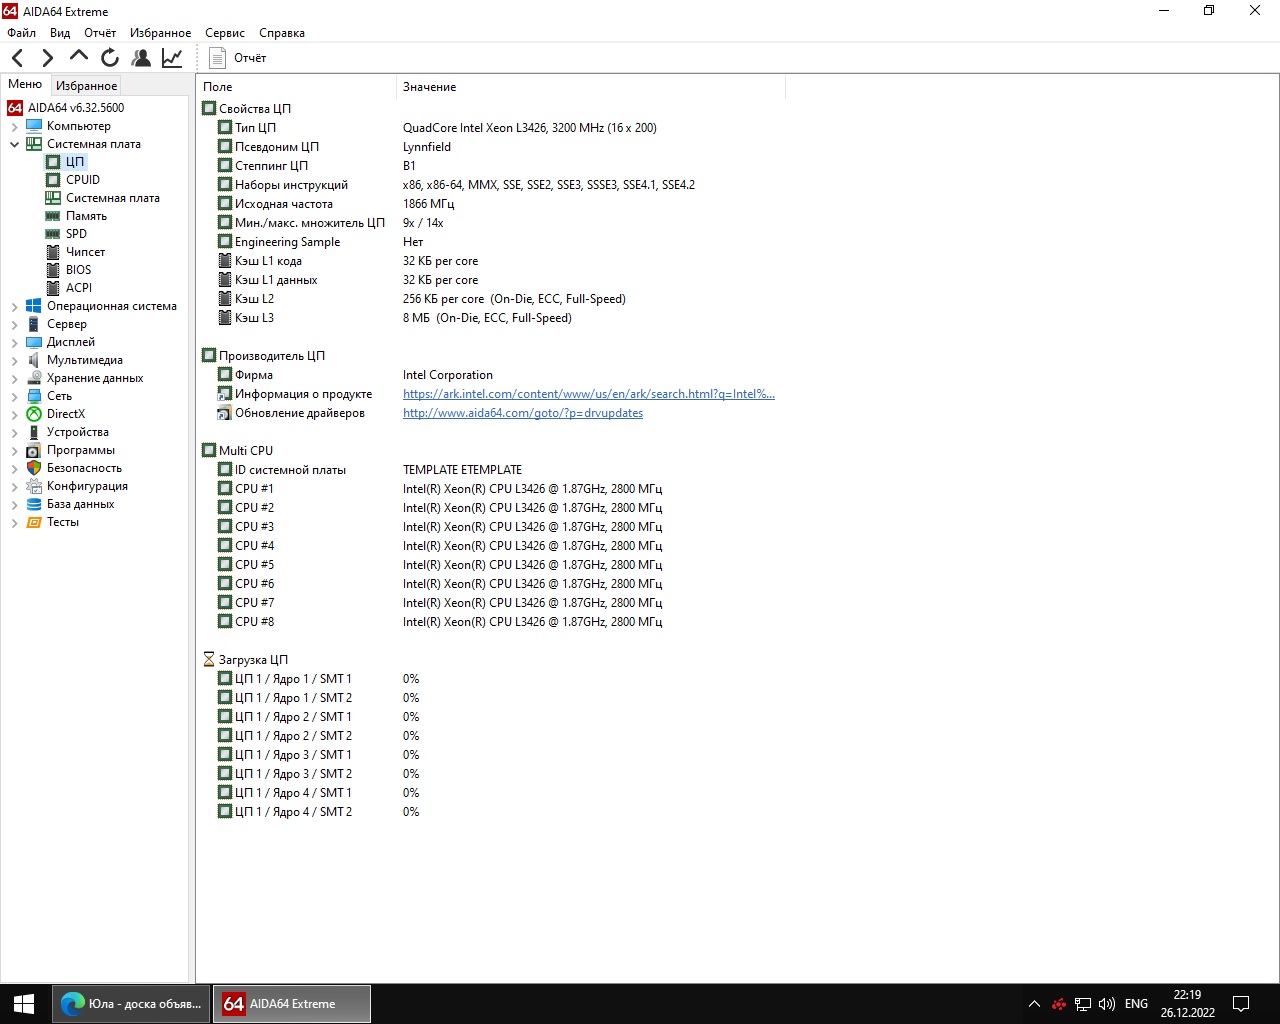
Task: Expand the DirectX tree node
Action: click(x=15, y=414)
